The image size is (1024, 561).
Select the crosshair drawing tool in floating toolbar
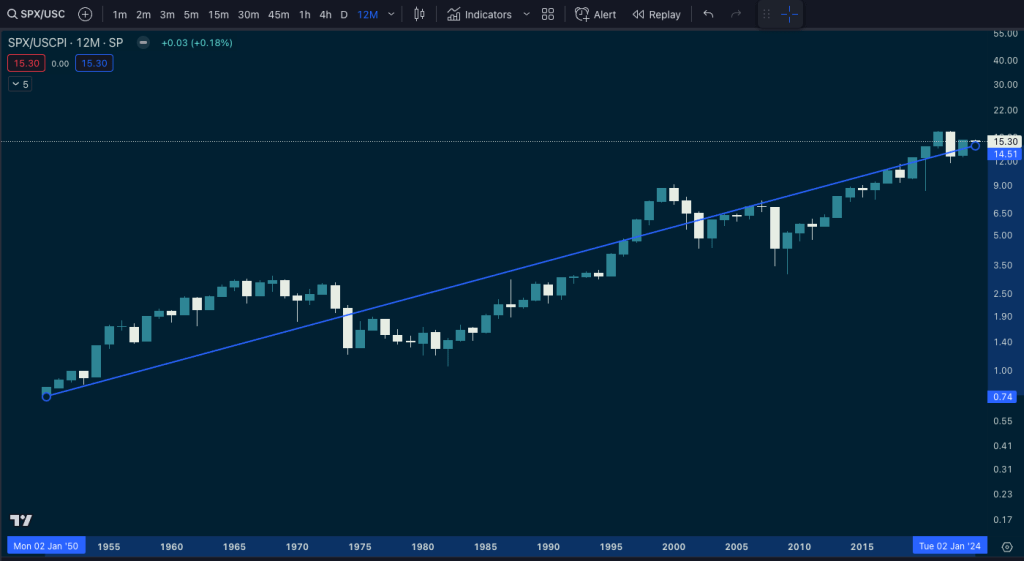pyautogui.click(x=789, y=14)
